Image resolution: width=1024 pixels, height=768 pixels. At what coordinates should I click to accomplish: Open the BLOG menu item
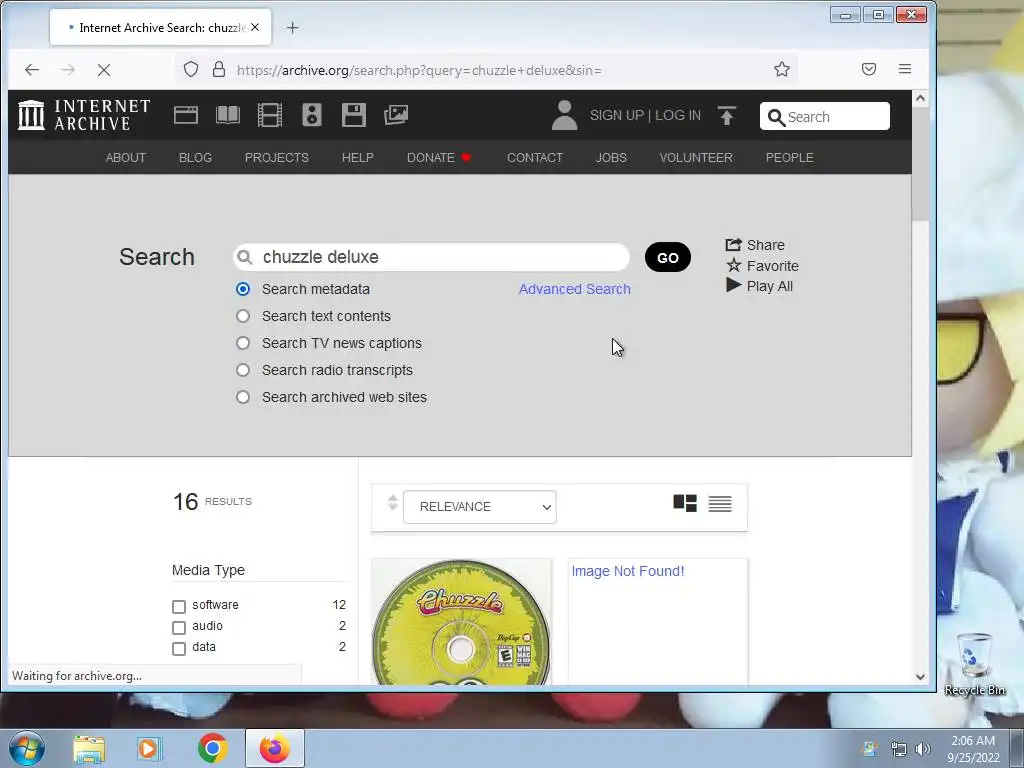(195, 157)
